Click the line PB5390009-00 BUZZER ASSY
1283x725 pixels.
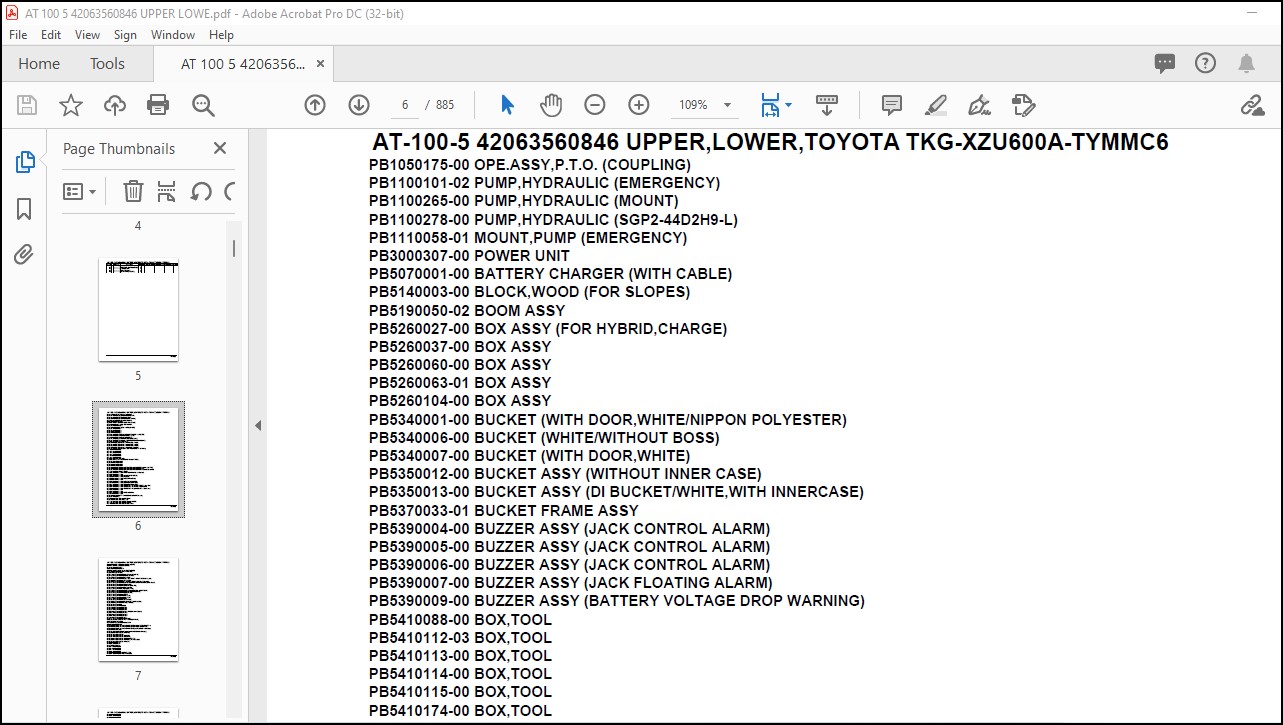[616, 601]
